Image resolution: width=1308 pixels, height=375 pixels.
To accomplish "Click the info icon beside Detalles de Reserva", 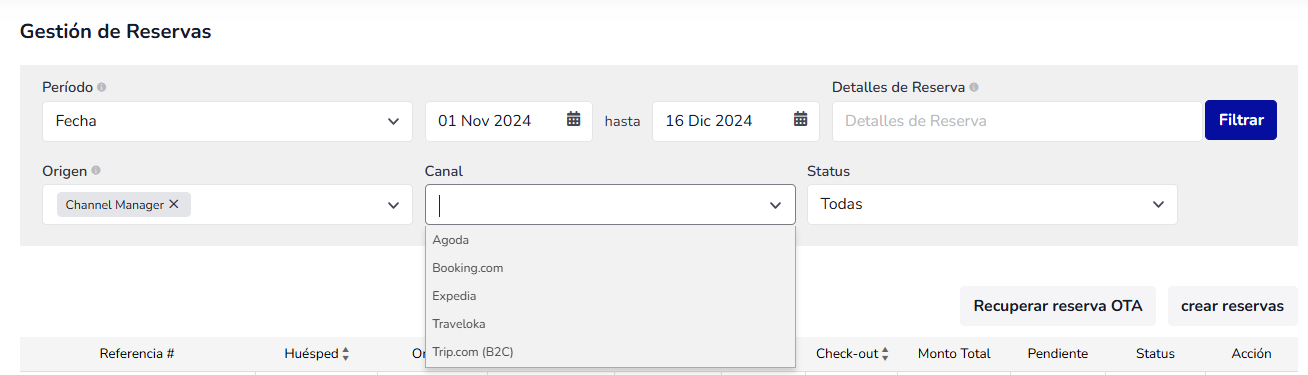I will pos(974,87).
